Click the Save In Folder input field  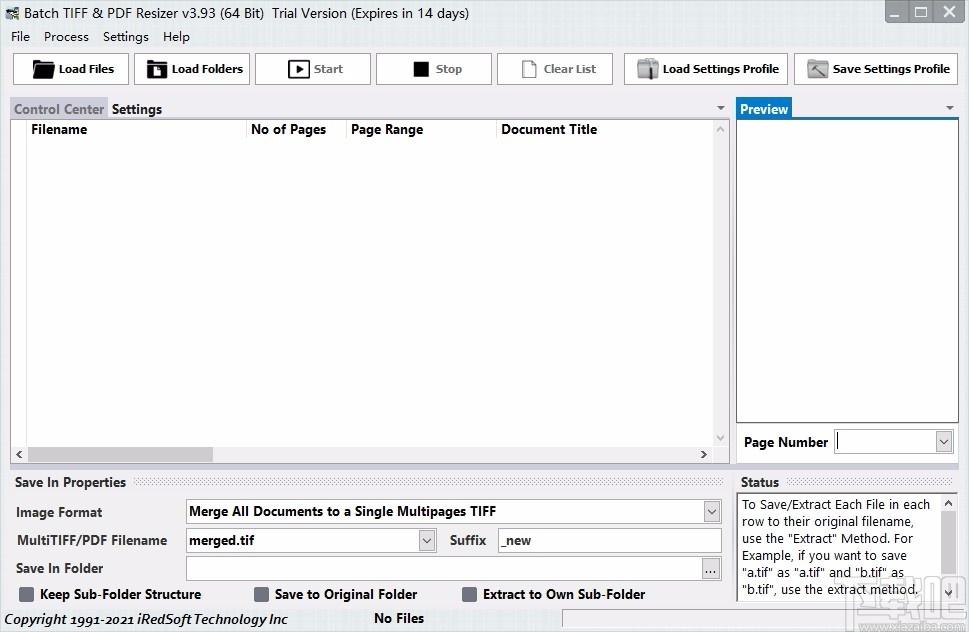(x=444, y=569)
